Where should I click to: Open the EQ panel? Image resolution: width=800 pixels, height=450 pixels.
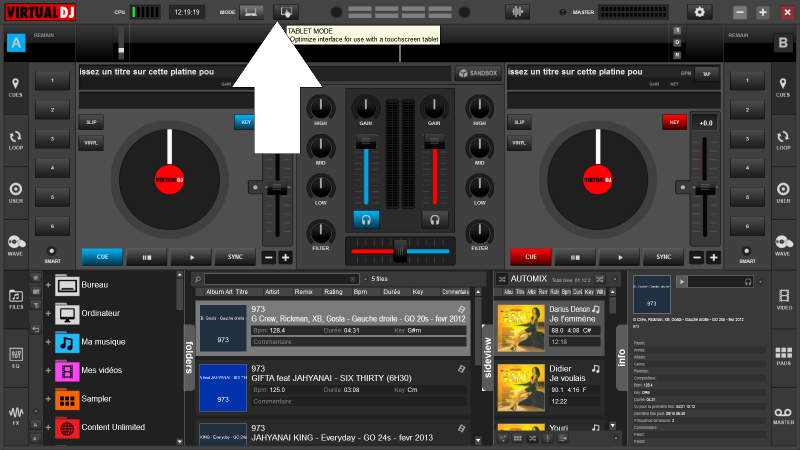coord(15,358)
